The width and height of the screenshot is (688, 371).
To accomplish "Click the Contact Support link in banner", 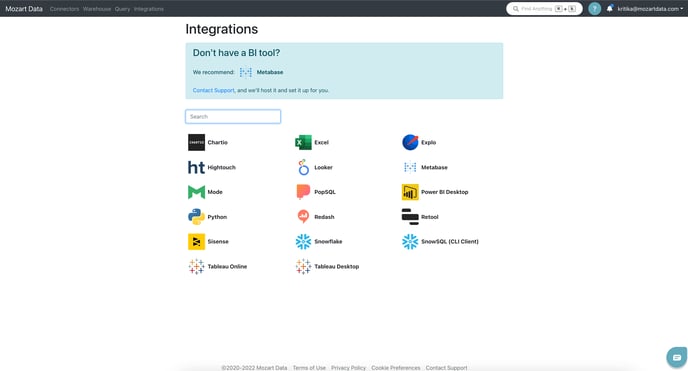I will pos(214,90).
